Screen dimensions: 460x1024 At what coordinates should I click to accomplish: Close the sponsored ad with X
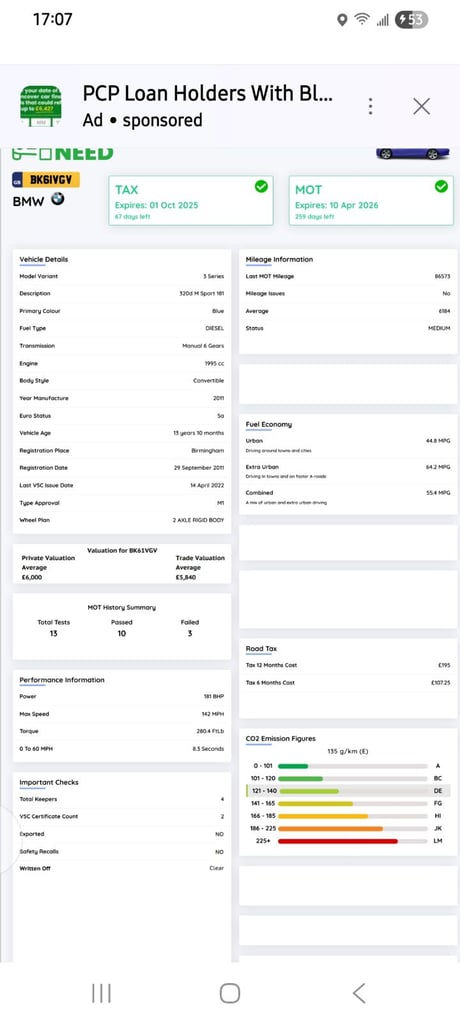pos(421,106)
